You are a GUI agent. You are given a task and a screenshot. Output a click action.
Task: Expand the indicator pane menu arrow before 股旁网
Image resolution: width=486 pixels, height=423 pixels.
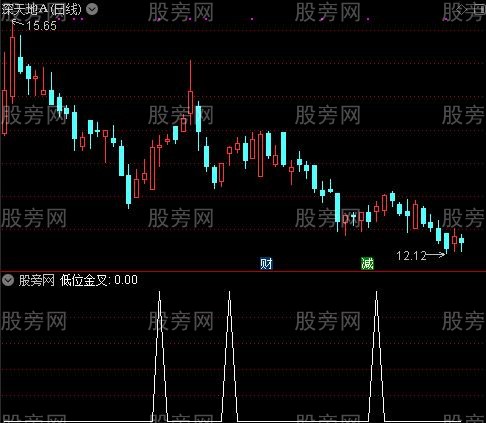[8, 280]
